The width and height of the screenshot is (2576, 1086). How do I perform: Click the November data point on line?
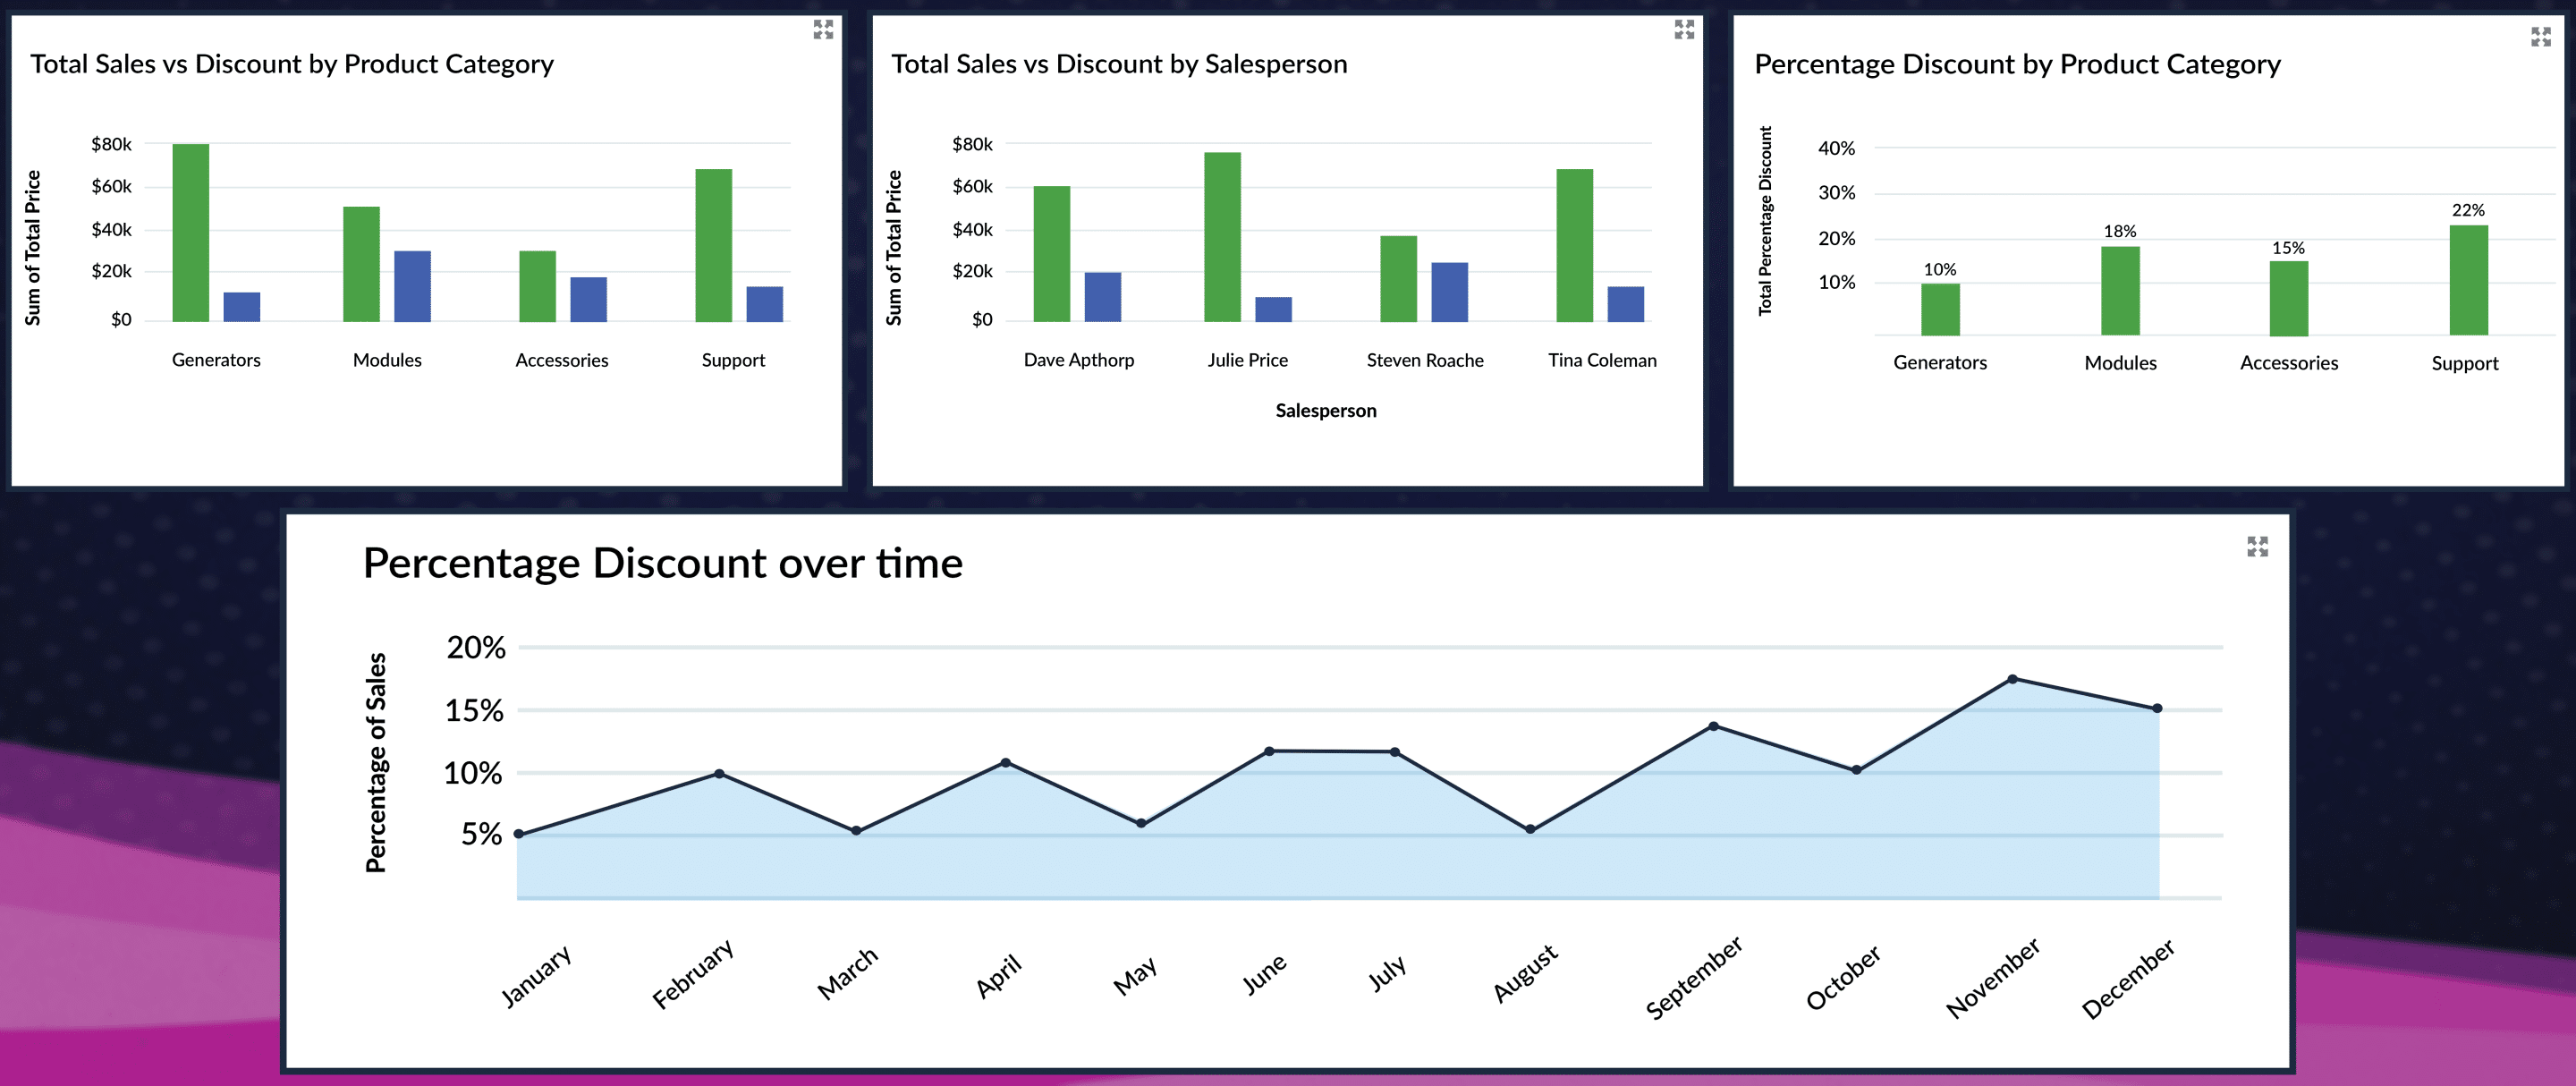coord(2012,679)
